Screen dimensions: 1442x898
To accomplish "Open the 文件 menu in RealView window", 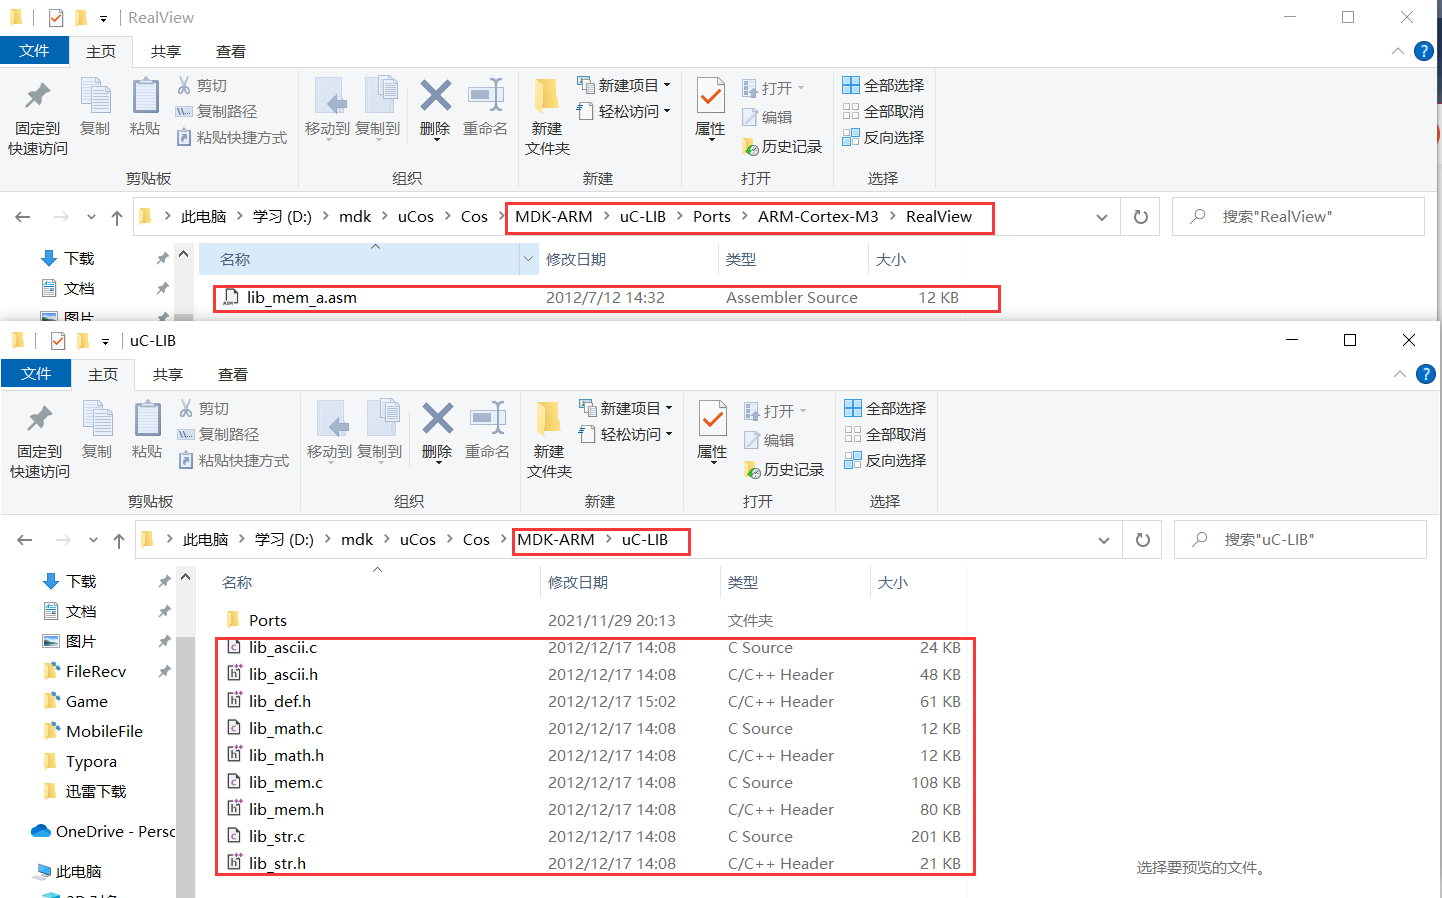I will click(x=34, y=50).
